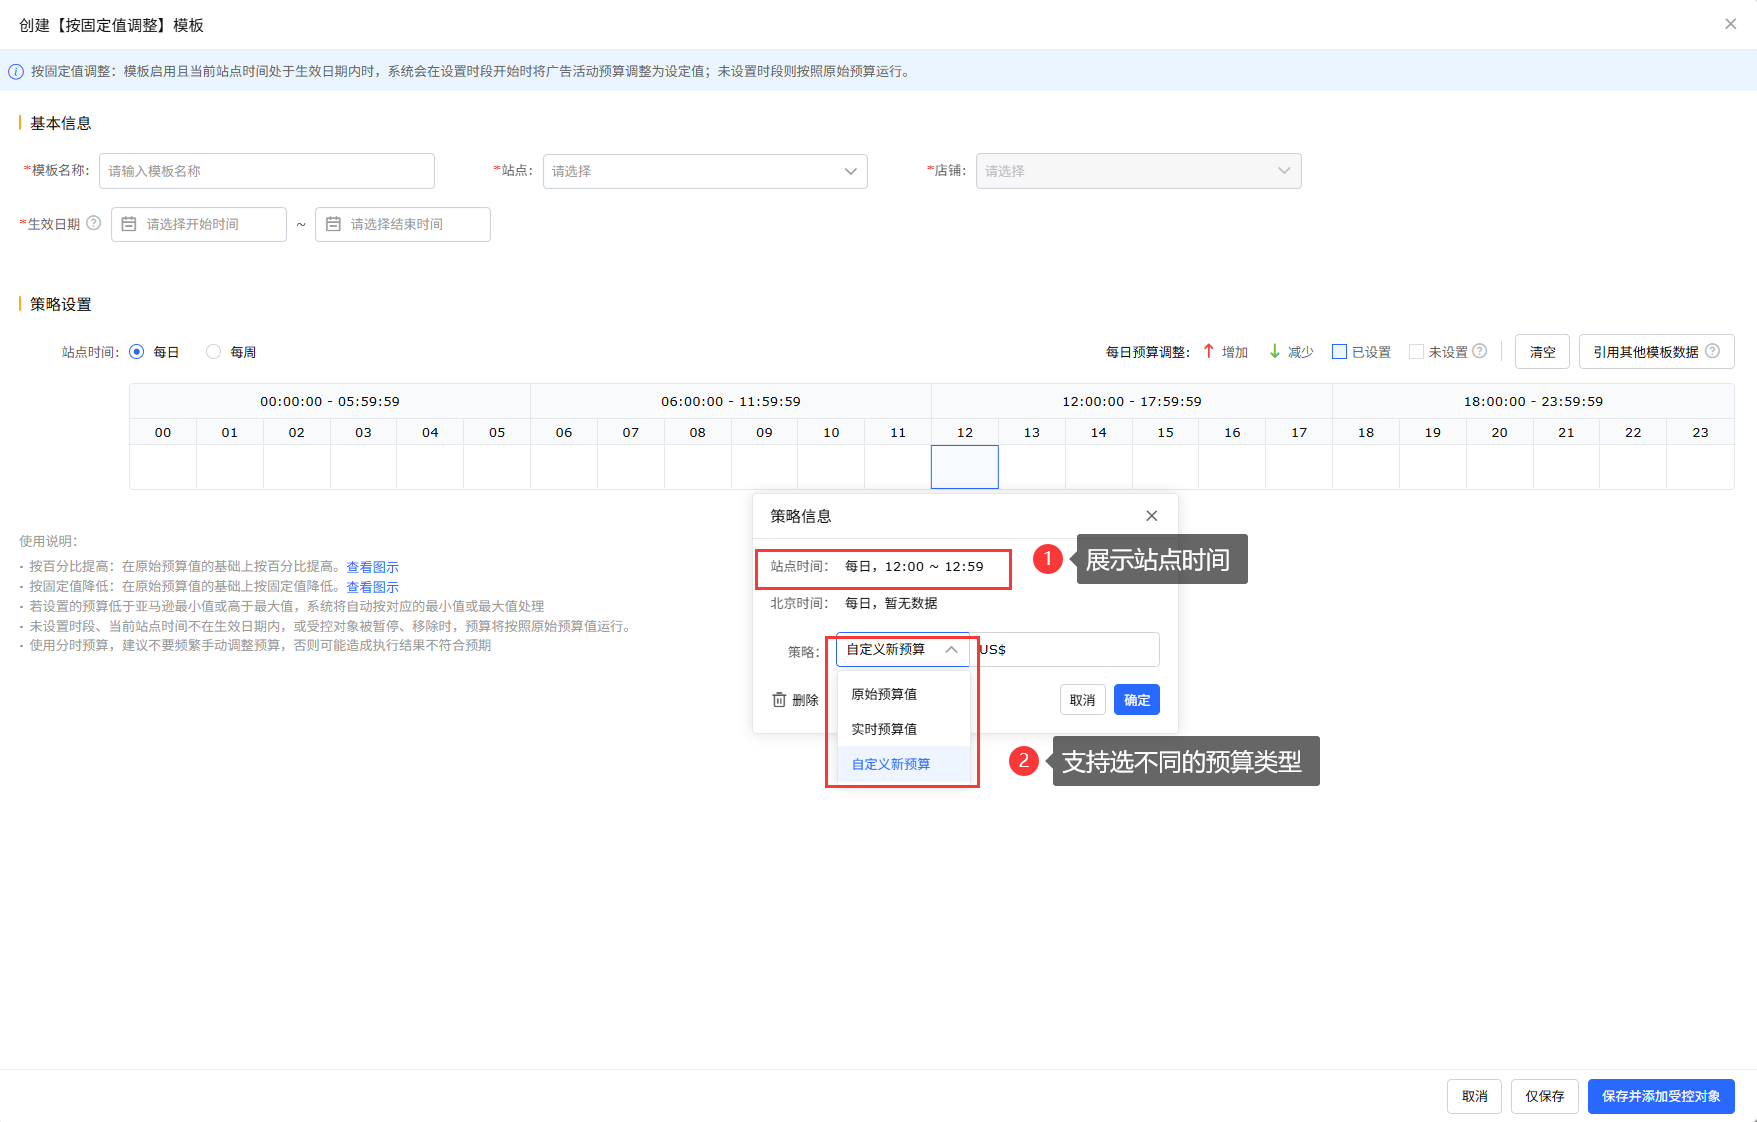Screen dimensions: 1757x1122
Task: Click calendar icon in end date field
Action: click(x=333, y=224)
